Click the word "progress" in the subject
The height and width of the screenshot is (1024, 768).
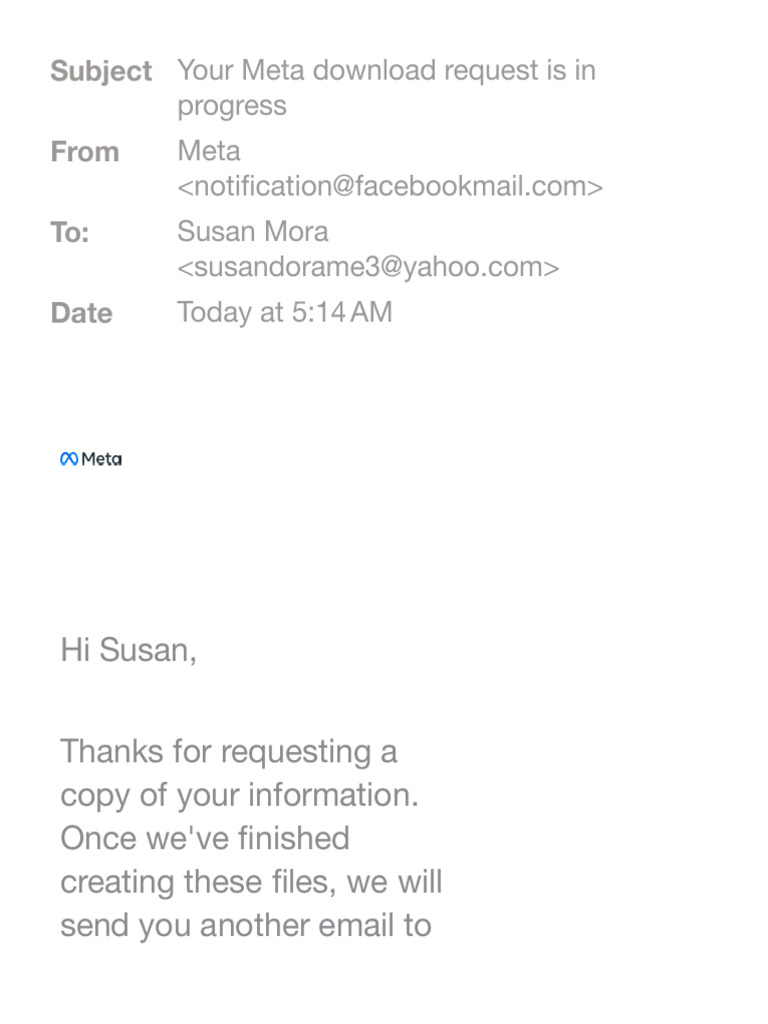[232, 106]
